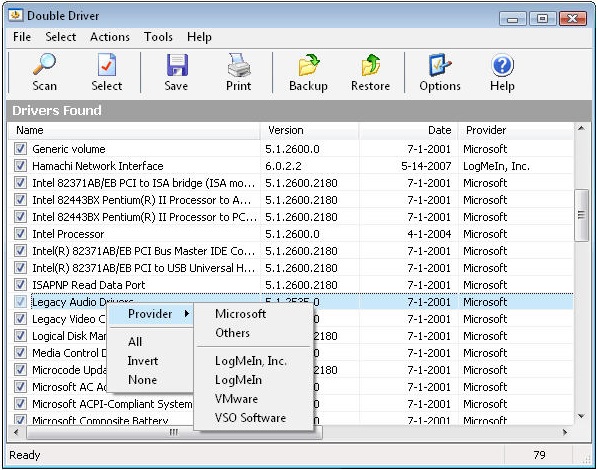Click the Scan magnifier icon
598x470 pixels.
(x=44, y=64)
